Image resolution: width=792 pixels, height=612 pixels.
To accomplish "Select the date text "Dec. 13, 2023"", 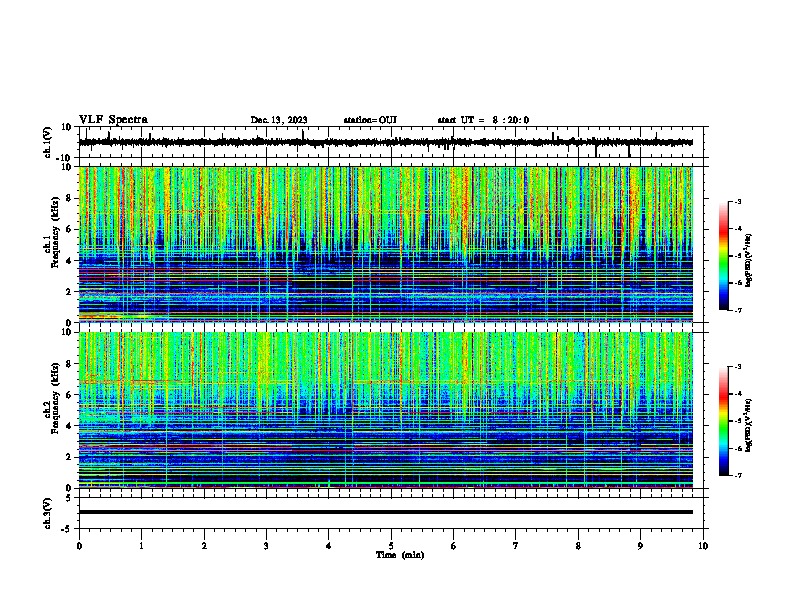I will pos(279,120).
